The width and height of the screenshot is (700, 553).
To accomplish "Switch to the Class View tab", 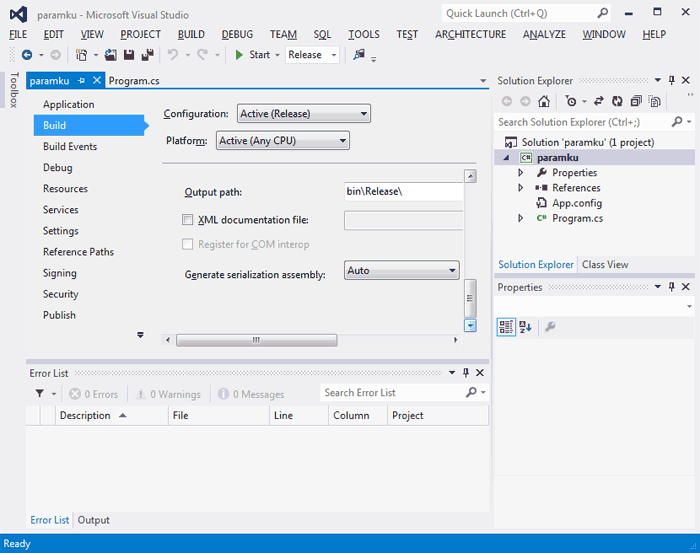I will 605,265.
